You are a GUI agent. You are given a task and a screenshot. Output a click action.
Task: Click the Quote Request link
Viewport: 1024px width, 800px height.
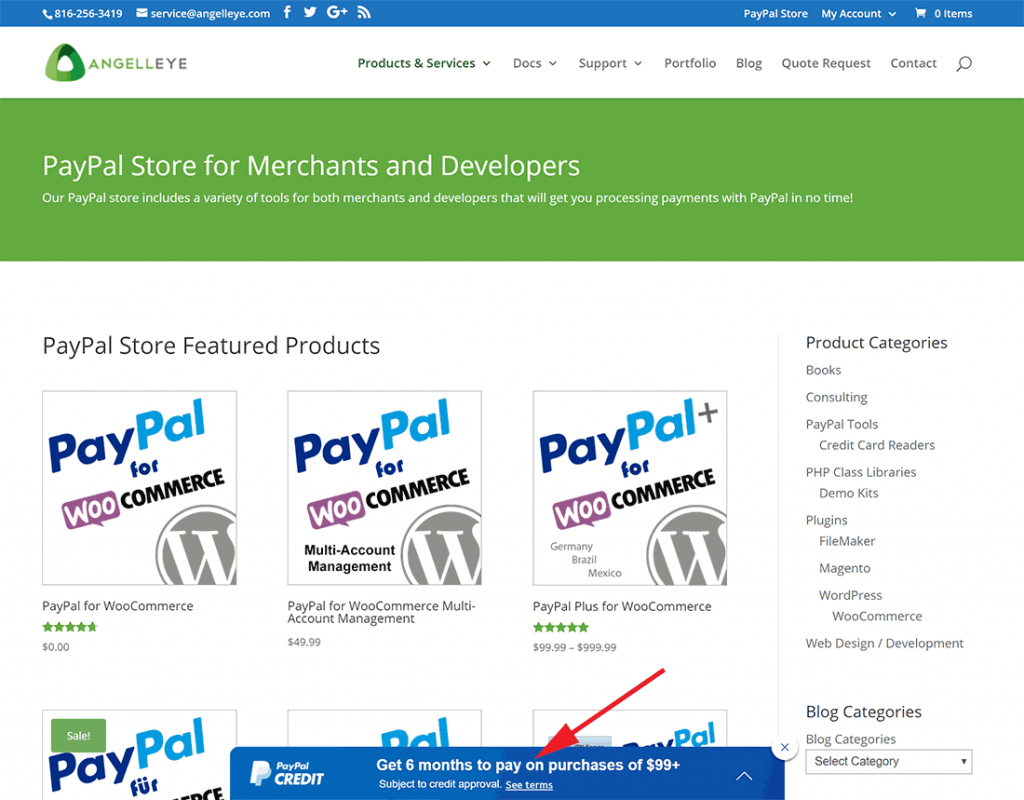click(x=826, y=62)
